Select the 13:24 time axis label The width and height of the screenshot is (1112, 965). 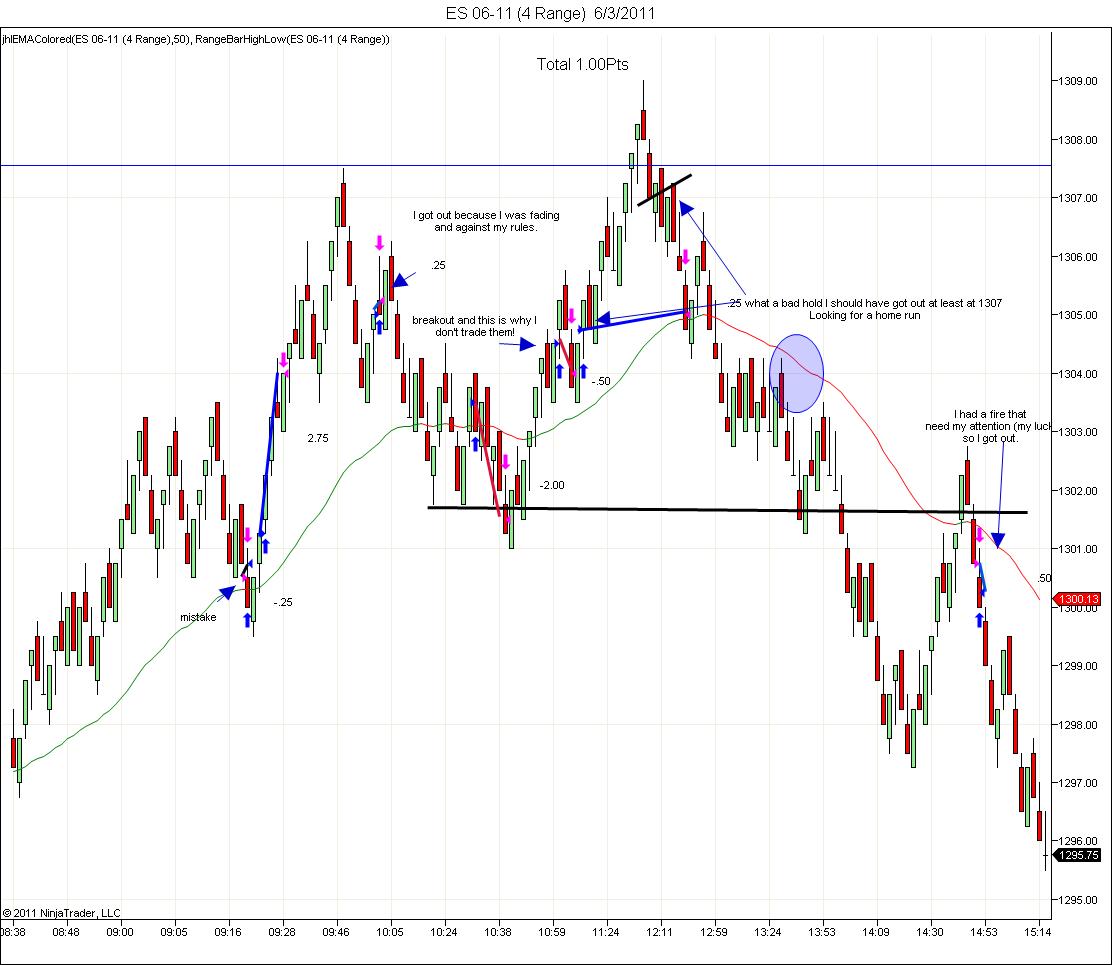[x=767, y=932]
